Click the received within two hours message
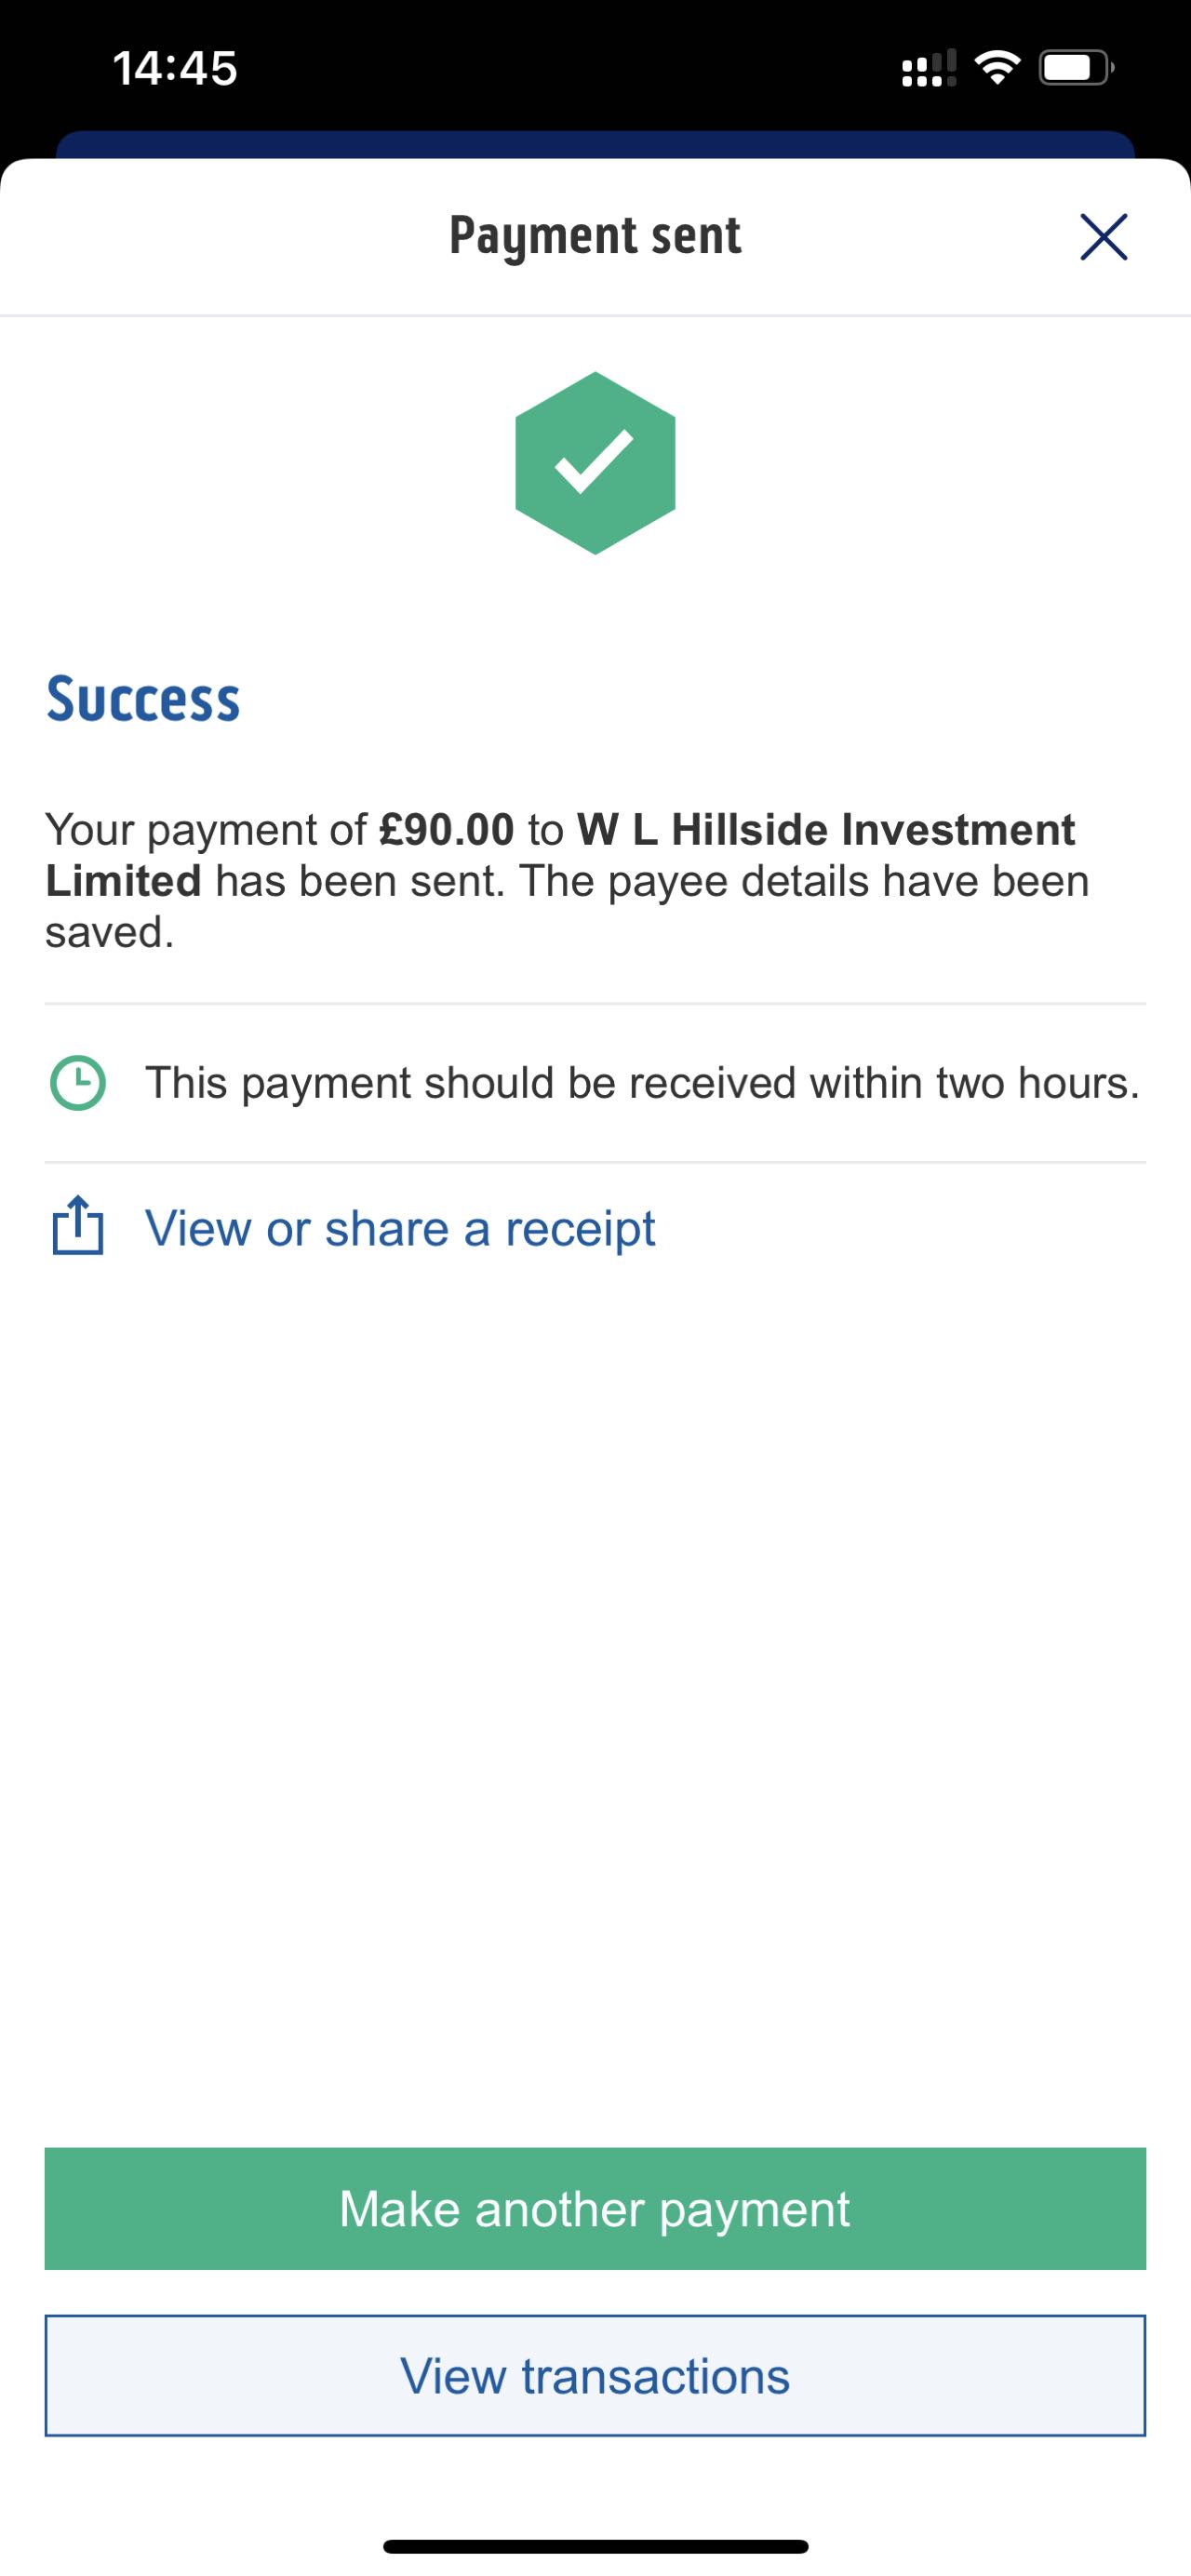 (x=642, y=1083)
